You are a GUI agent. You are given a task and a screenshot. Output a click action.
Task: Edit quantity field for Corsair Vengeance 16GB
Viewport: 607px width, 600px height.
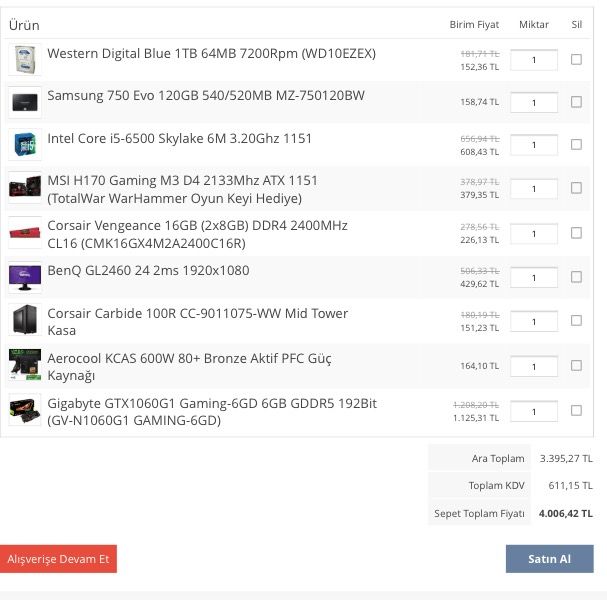coord(534,234)
